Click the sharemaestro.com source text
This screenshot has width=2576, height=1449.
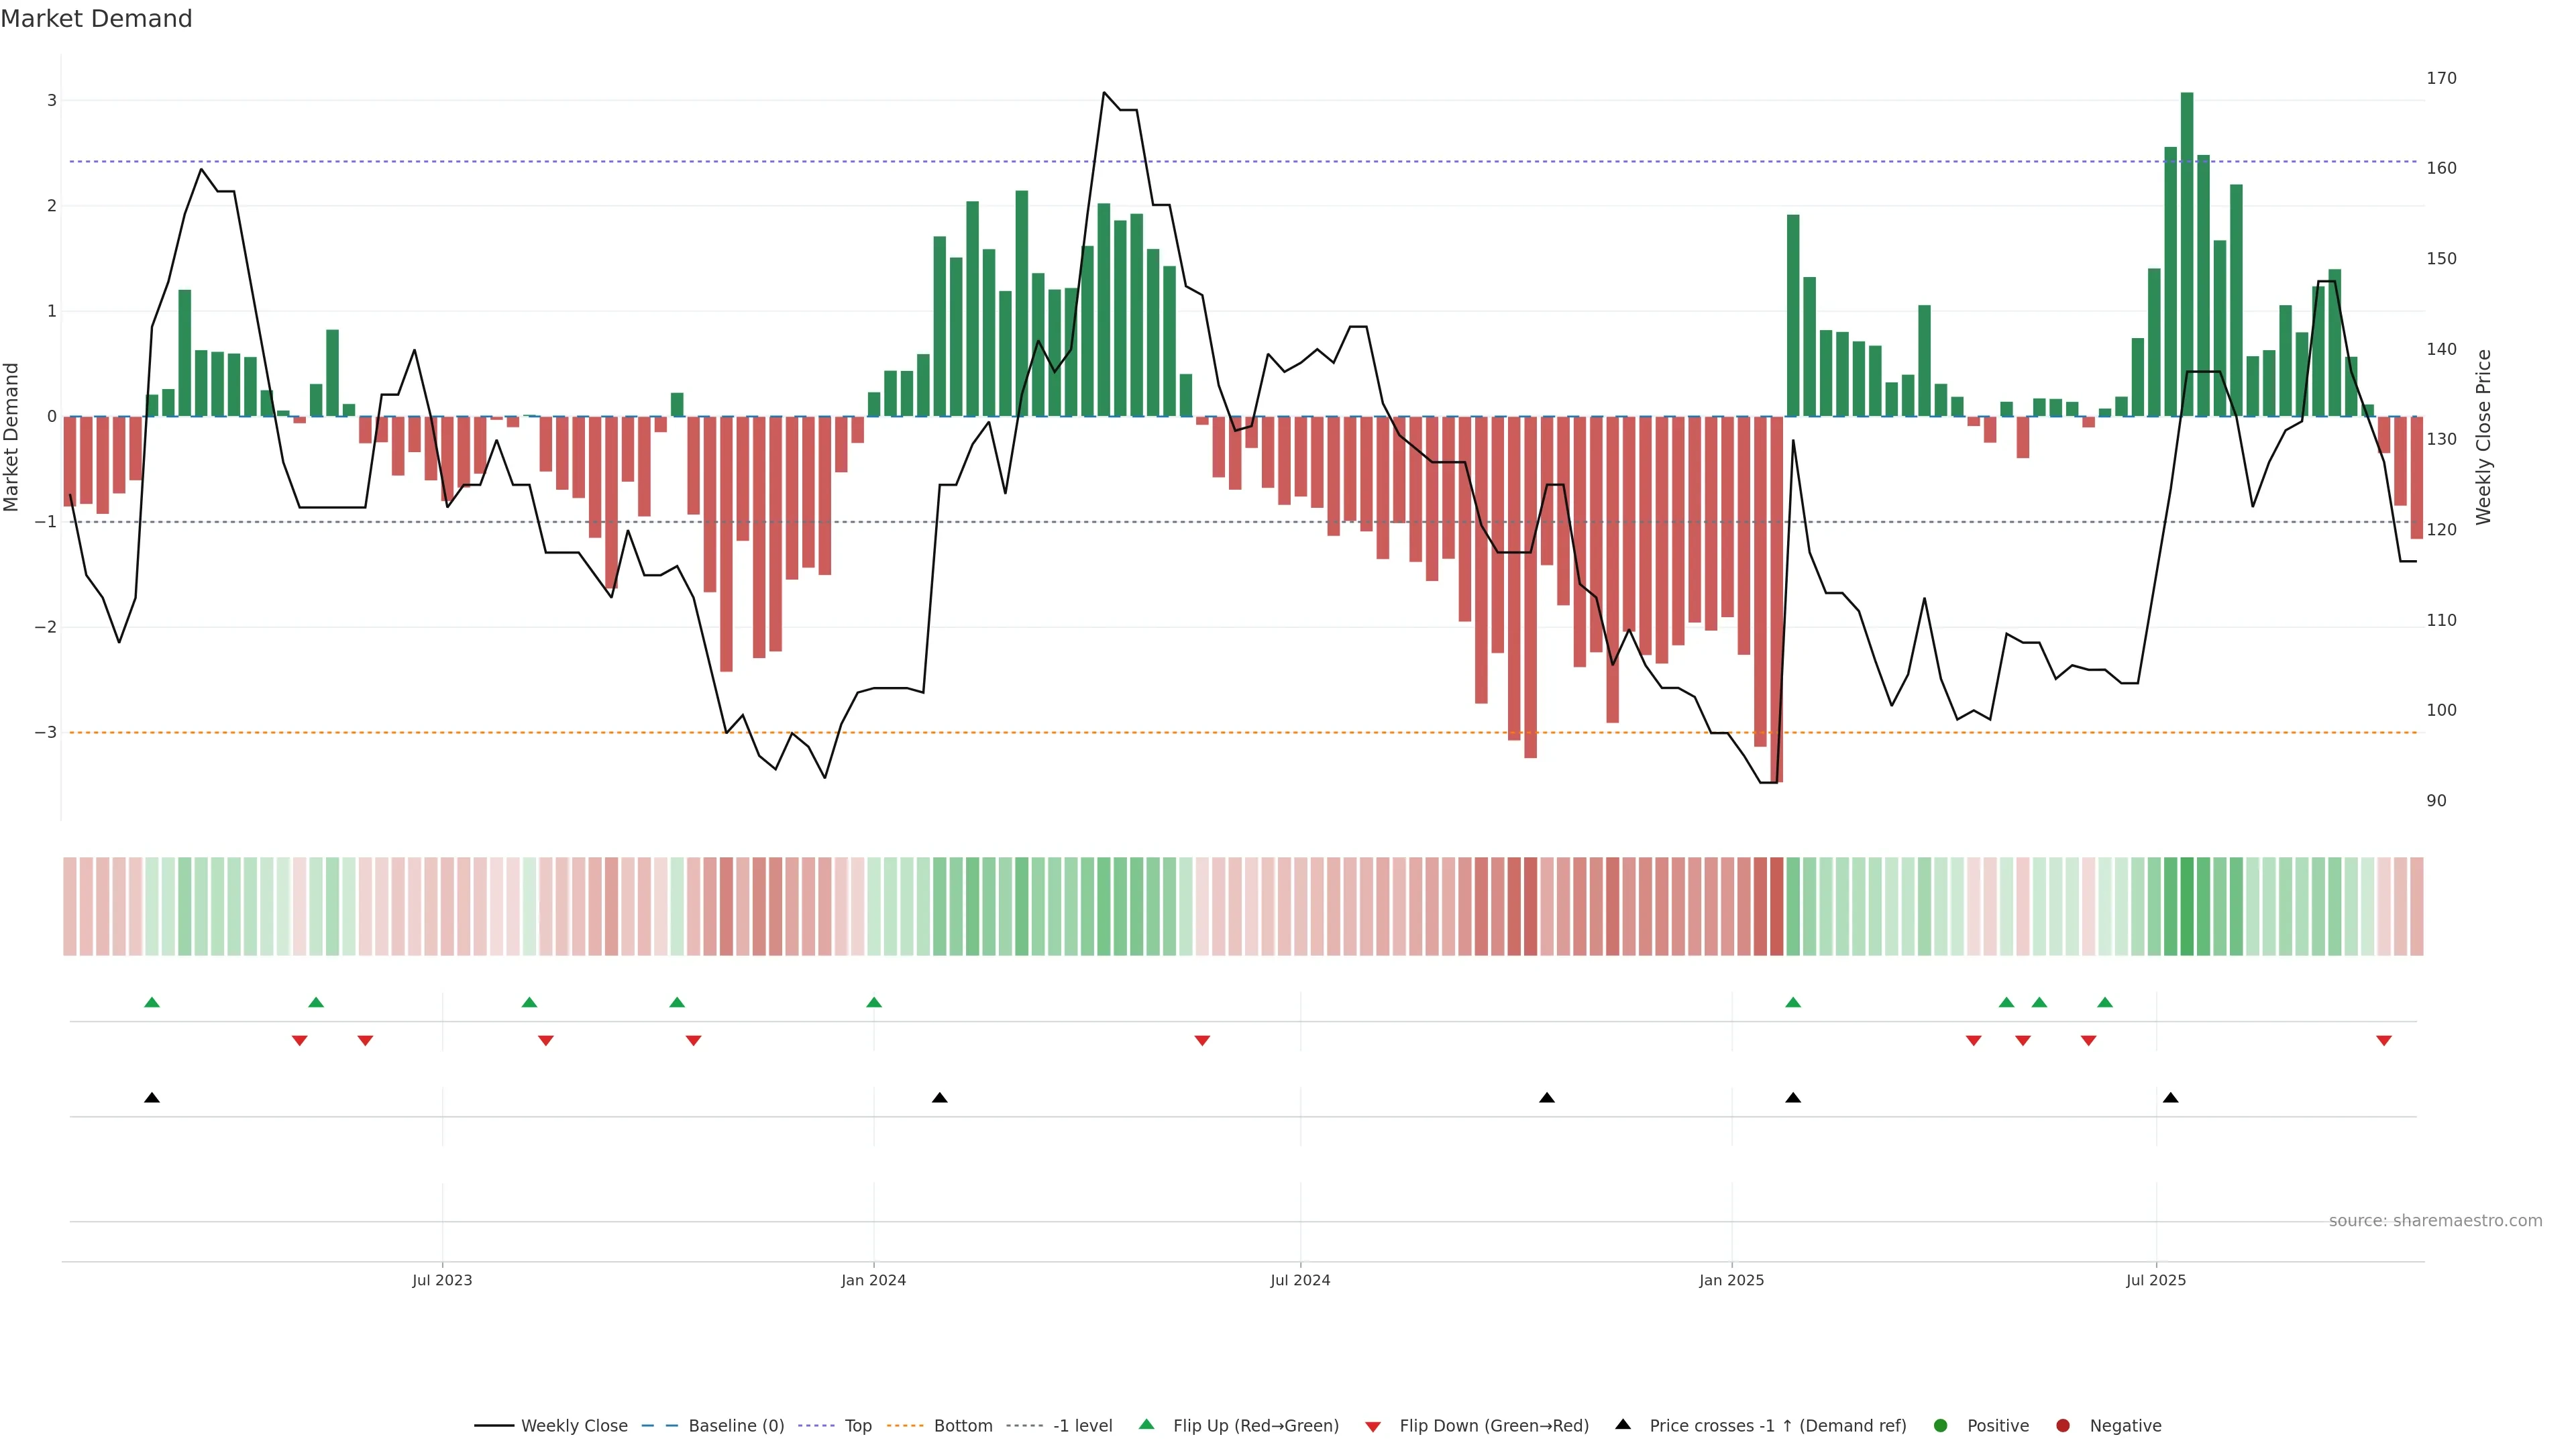click(2435, 1220)
